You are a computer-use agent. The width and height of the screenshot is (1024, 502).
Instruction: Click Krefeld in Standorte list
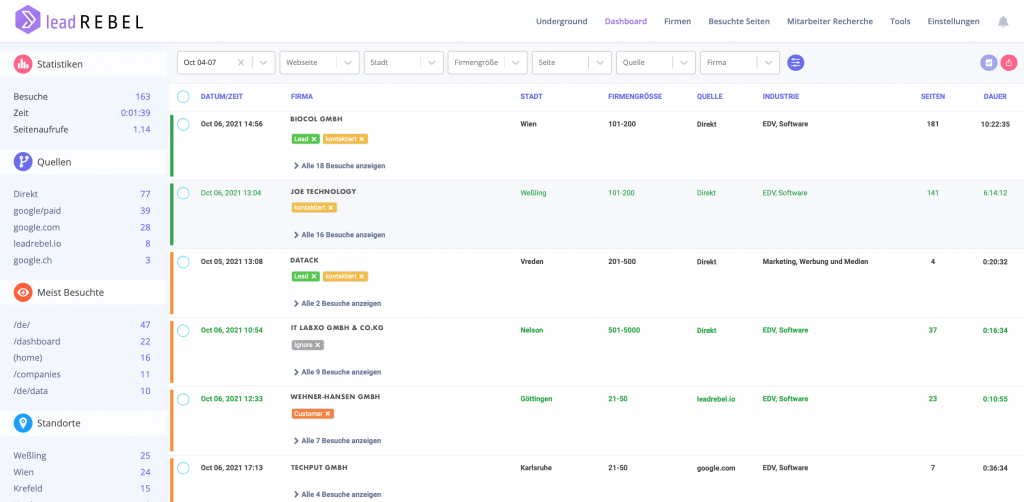point(29,488)
